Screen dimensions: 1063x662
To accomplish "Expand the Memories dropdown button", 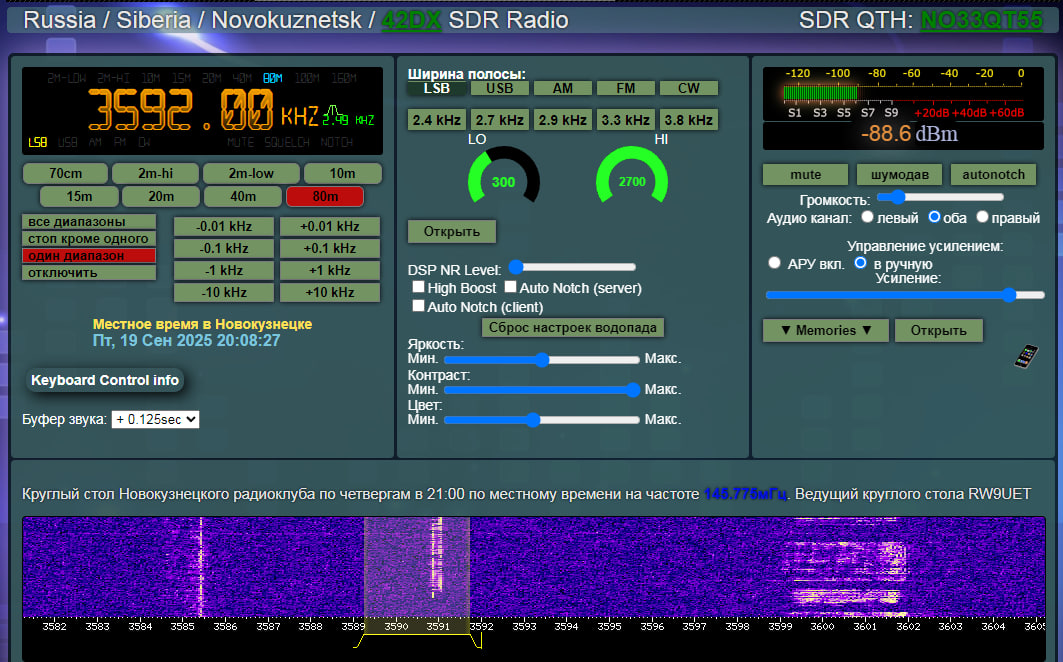I will 825,330.
